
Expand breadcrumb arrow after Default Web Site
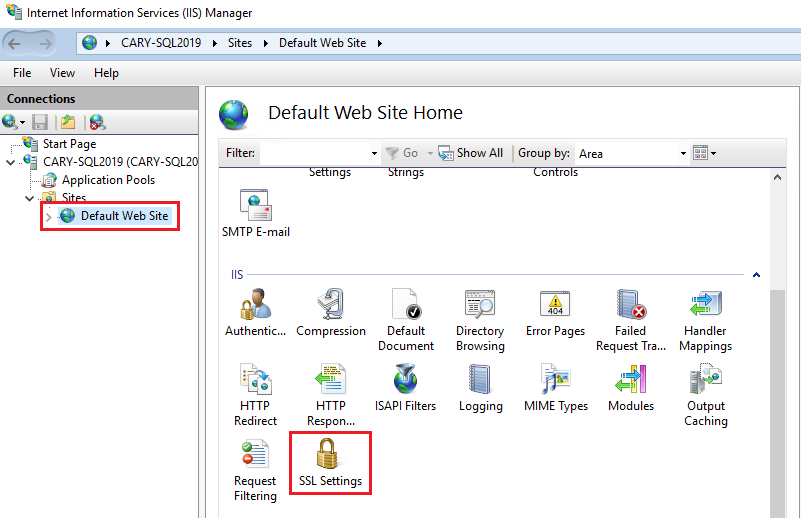(x=380, y=43)
